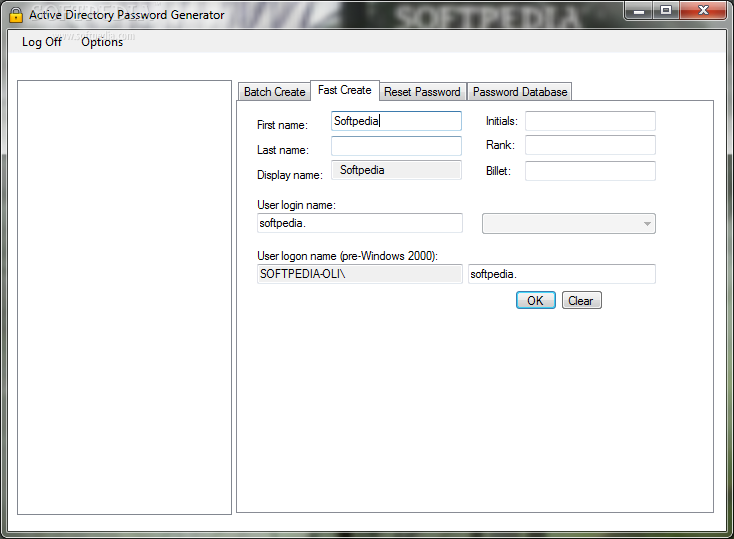Confirm user creation with OK button
This screenshot has height=539, width=734.
point(536,300)
